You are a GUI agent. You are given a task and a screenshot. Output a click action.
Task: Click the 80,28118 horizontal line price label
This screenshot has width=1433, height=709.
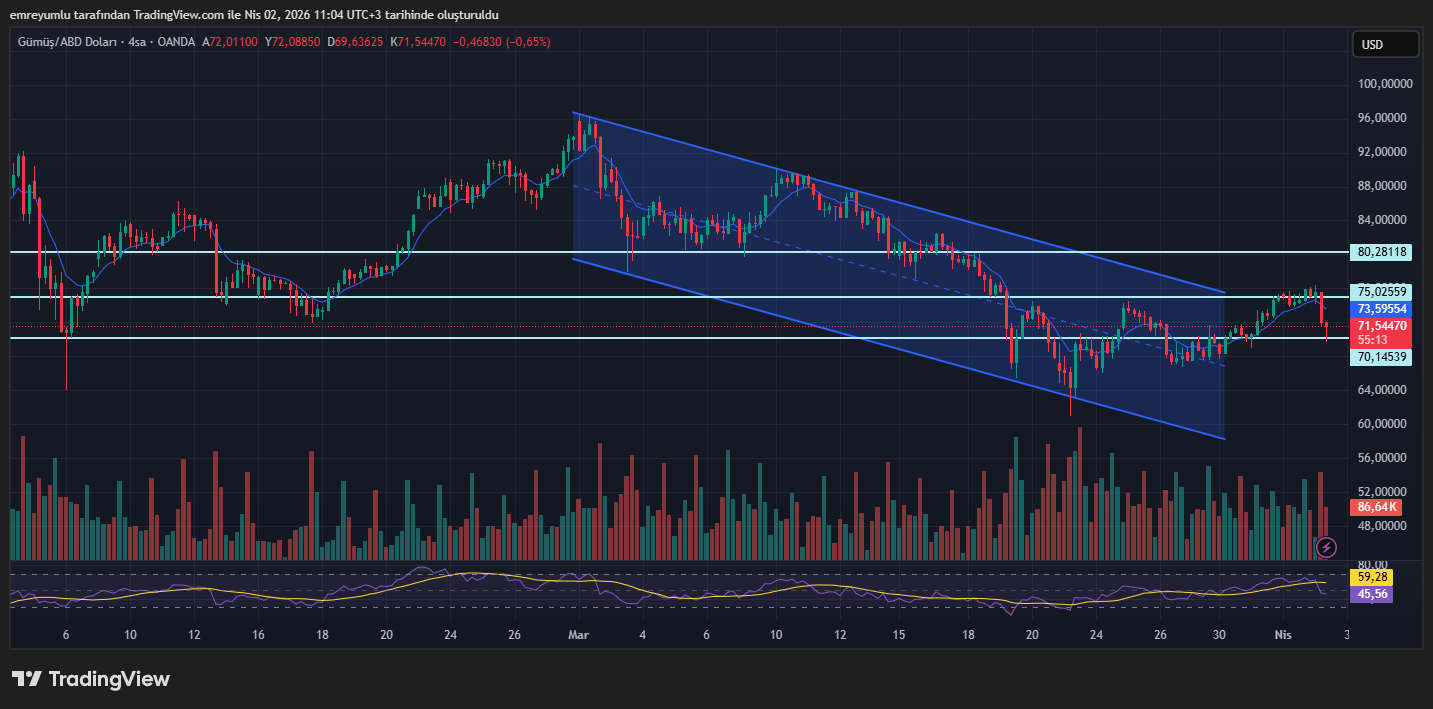(1384, 252)
